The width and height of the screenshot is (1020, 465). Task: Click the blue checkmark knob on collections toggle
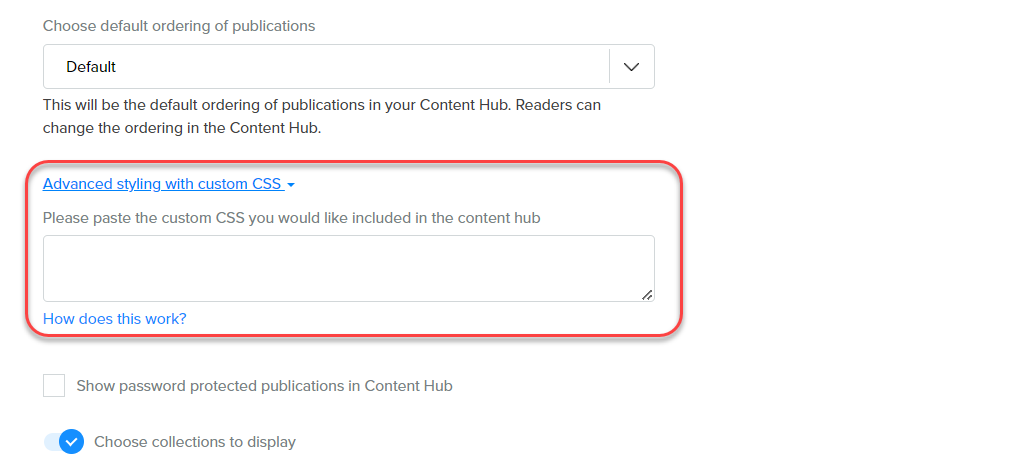tap(71, 442)
